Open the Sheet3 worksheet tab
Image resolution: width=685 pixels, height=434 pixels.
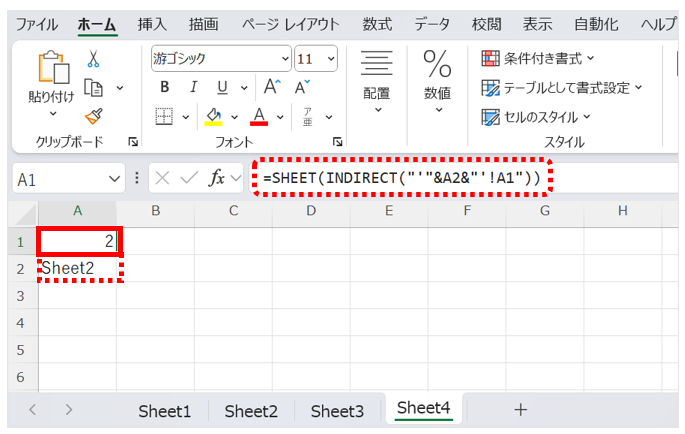337,411
